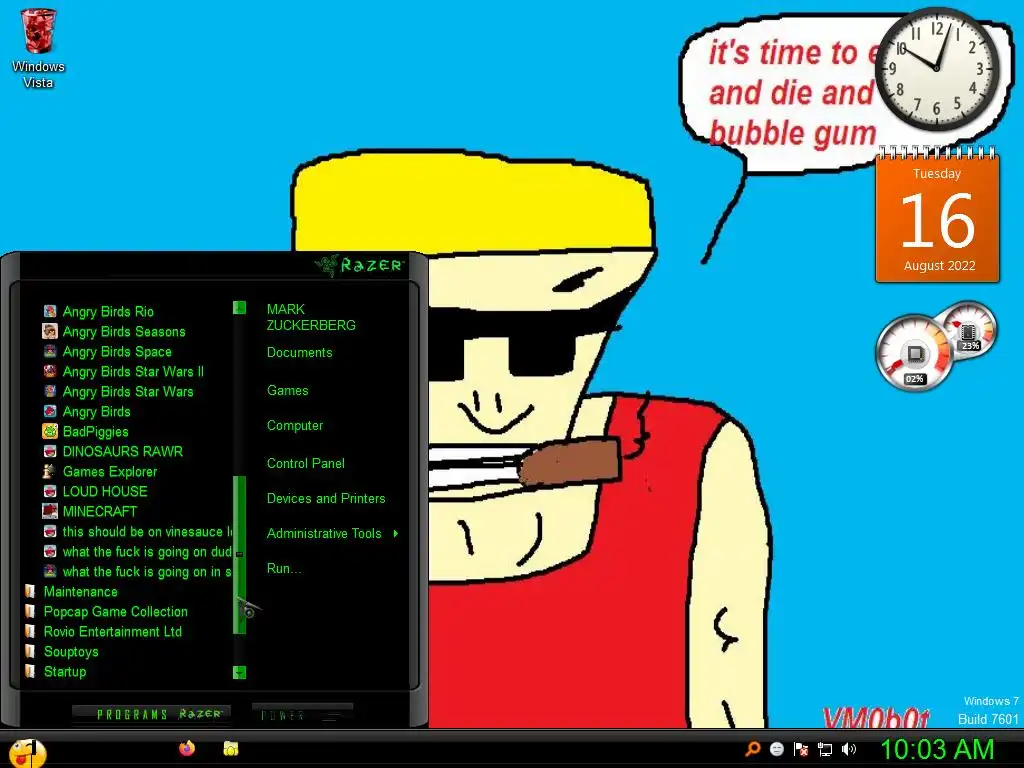Image resolution: width=1024 pixels, height=768 pixels.
Task: Open 'what the fuck is going on in s' entry
Action: pyautogui.click(x=137, y=571)
